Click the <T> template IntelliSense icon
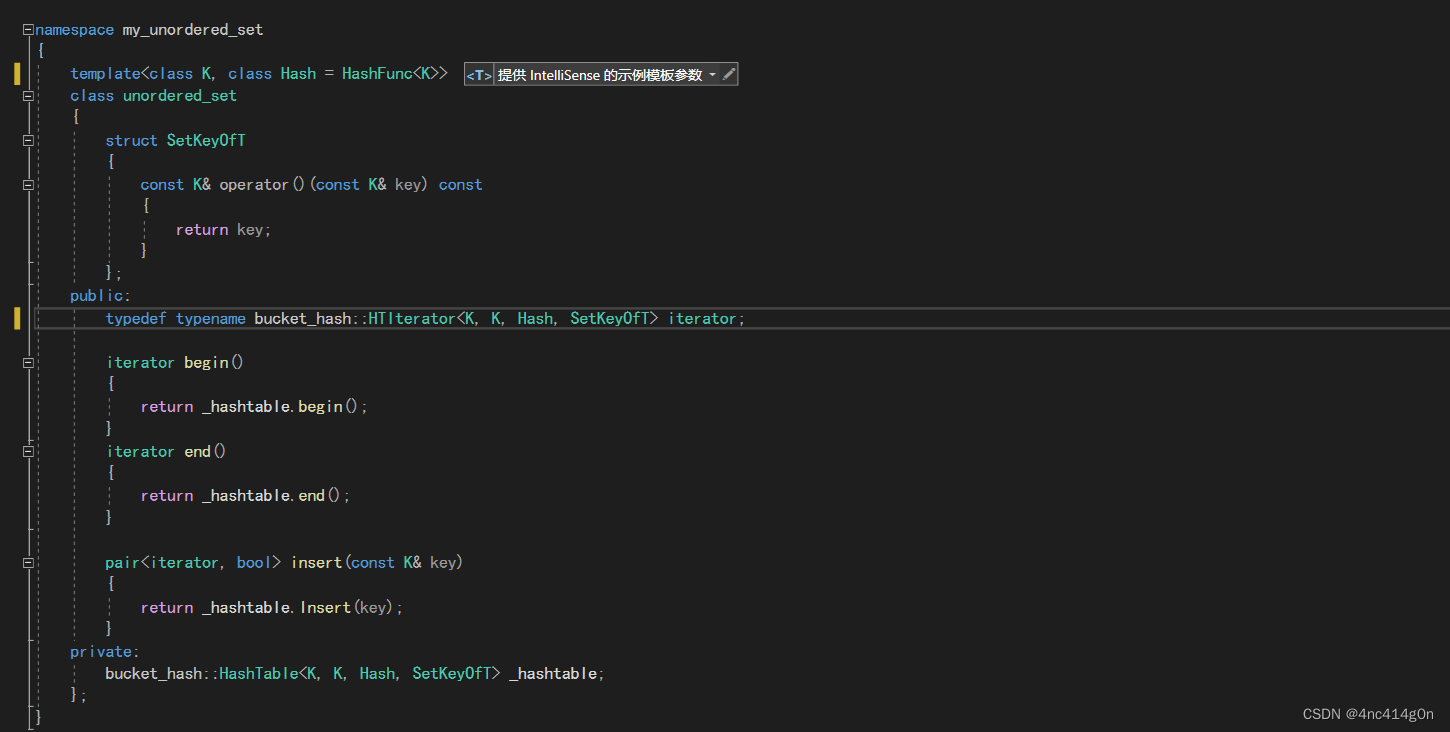This screenshot has width=1450, height=732. coord(479,75)
